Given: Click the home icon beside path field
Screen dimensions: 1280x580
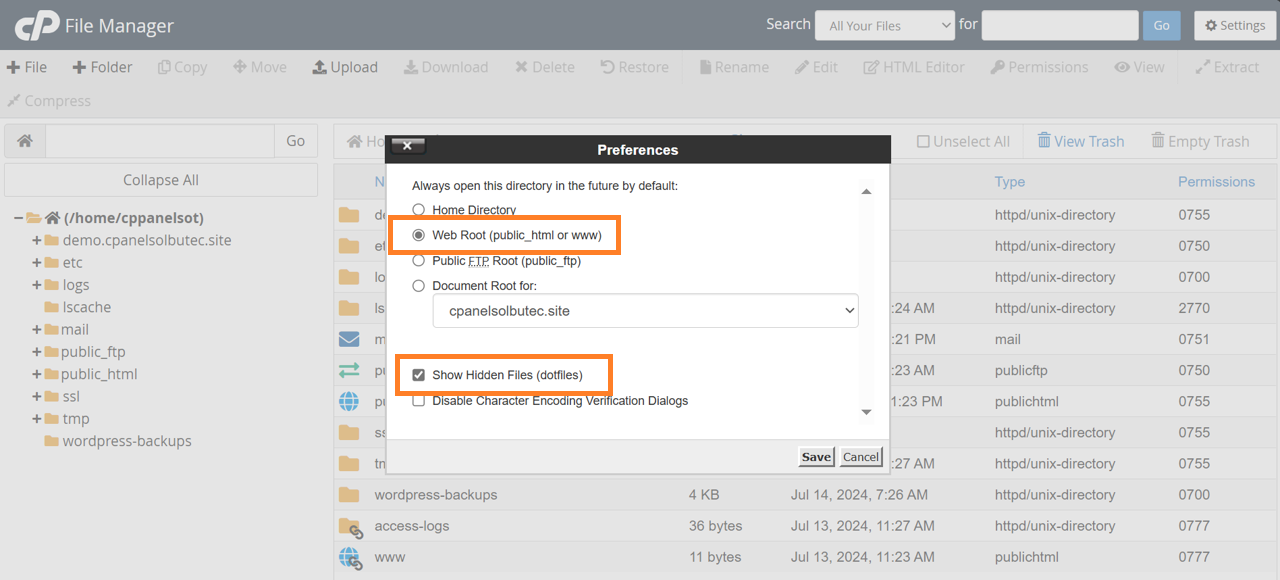Looking at the screenshot, I should coord(25,141).
